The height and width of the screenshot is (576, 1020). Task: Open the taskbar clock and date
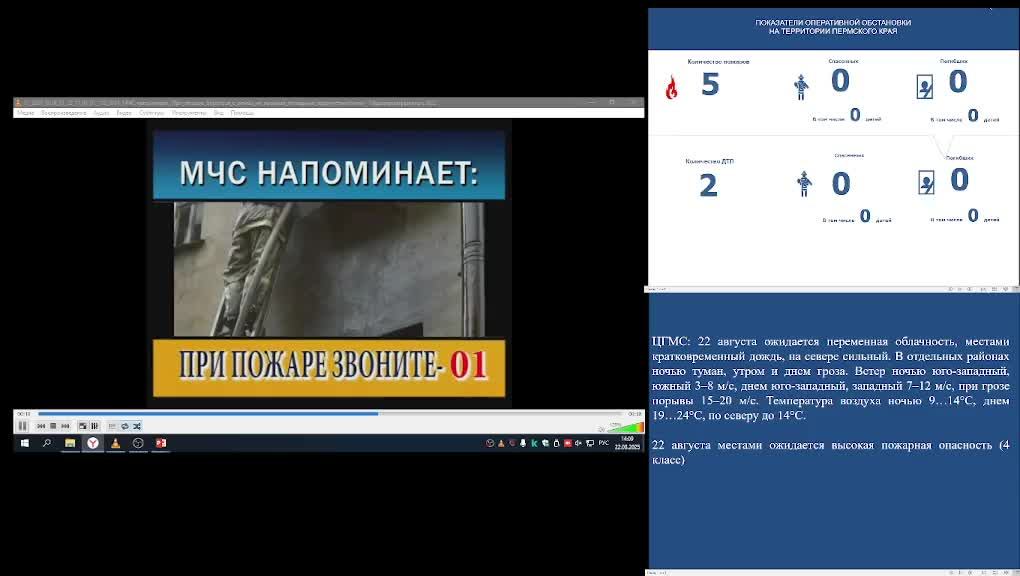(x=627, y=443)
